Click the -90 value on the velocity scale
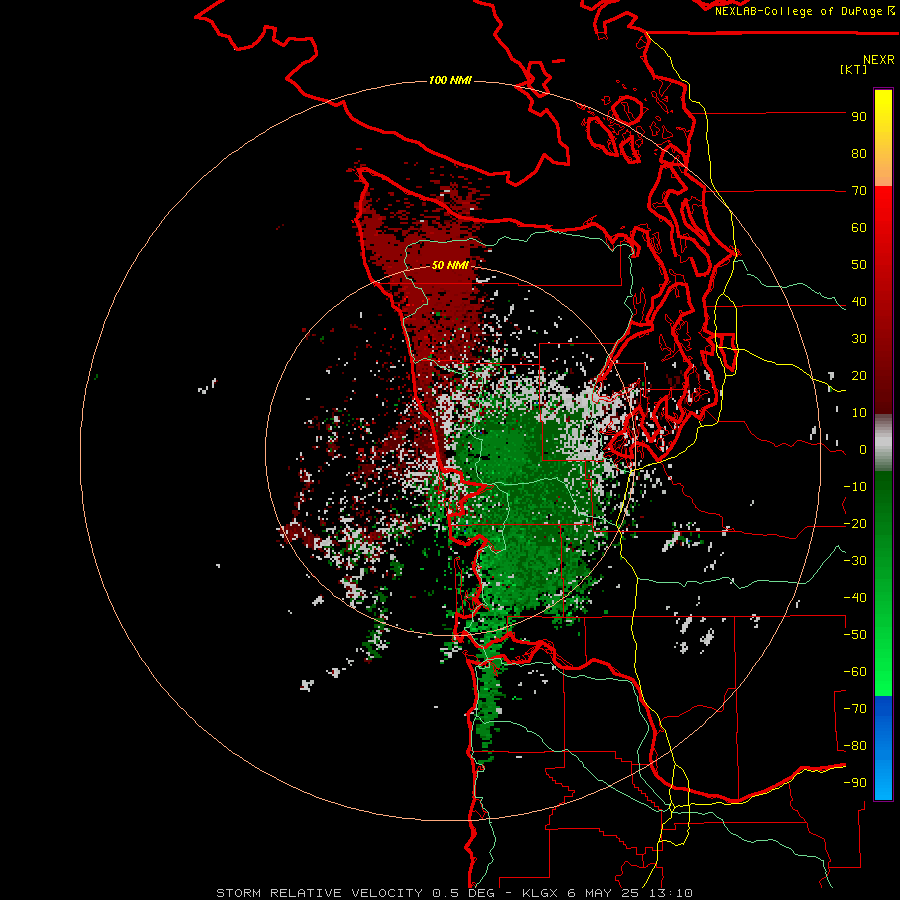Viewport: 900px width, 900px height. pyautogui.click(x=855, y=783)
